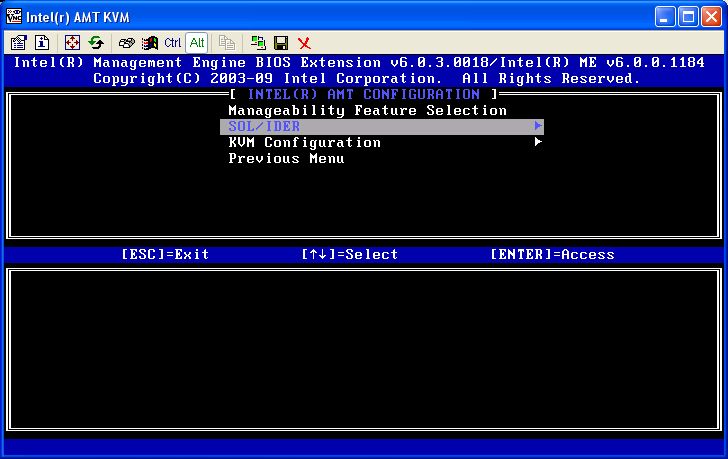This screenshot has height=459, width=728.
Task: Open the properties icon in toolbar
Action: pyautogui.click(x=18, y=43)
